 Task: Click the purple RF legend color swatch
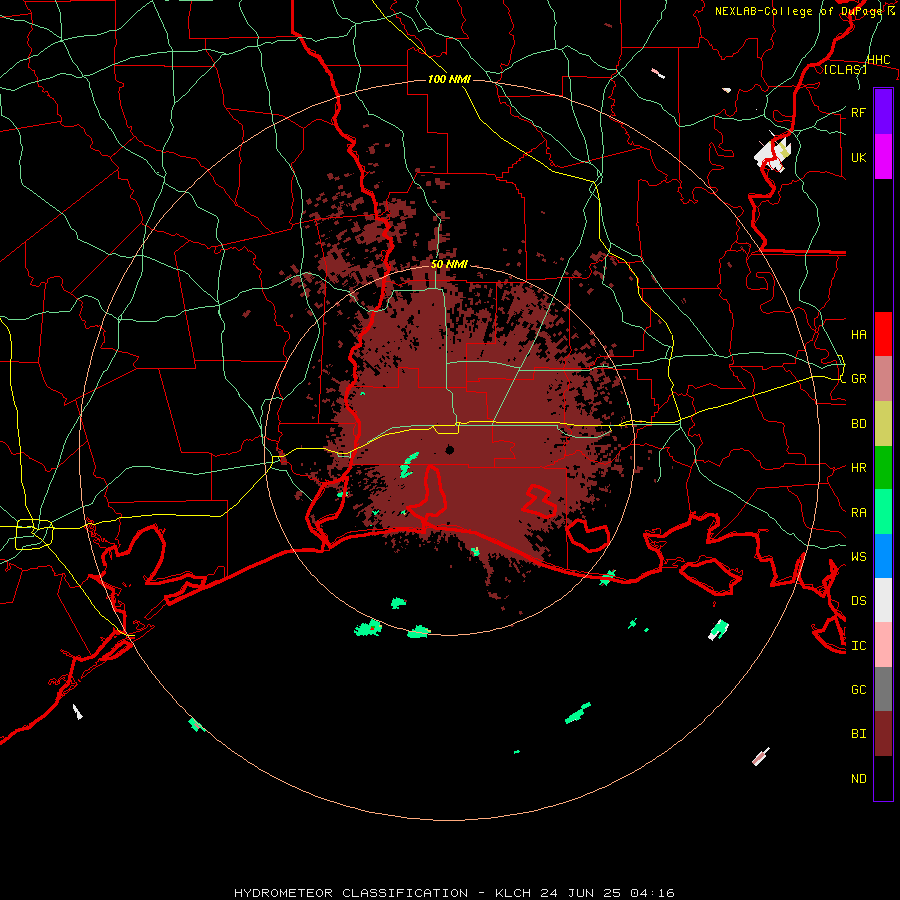click(883, 111)
